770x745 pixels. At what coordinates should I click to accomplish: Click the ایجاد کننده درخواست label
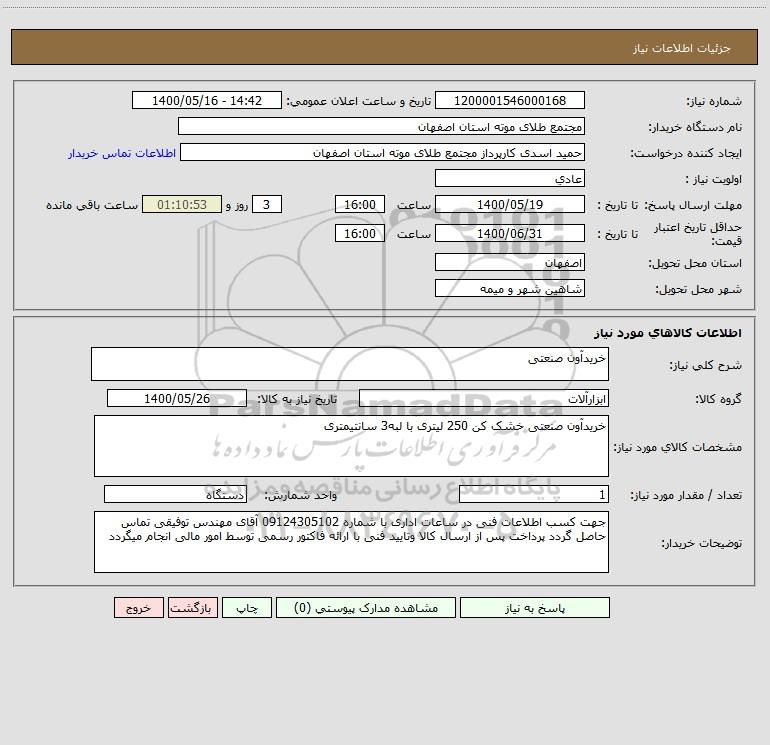point(686,153)
